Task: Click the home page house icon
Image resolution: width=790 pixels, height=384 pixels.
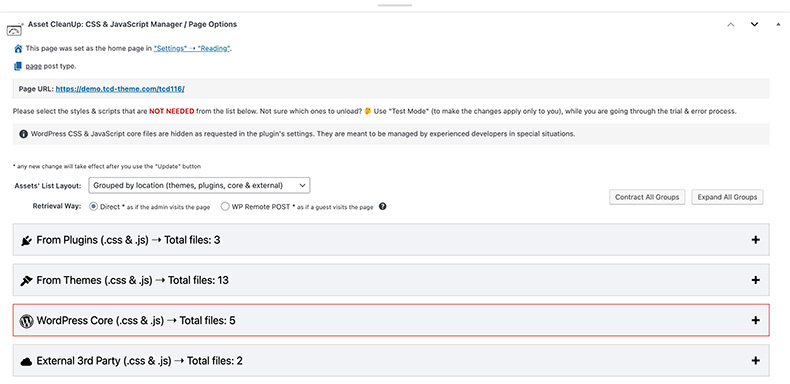Action: 18,49
